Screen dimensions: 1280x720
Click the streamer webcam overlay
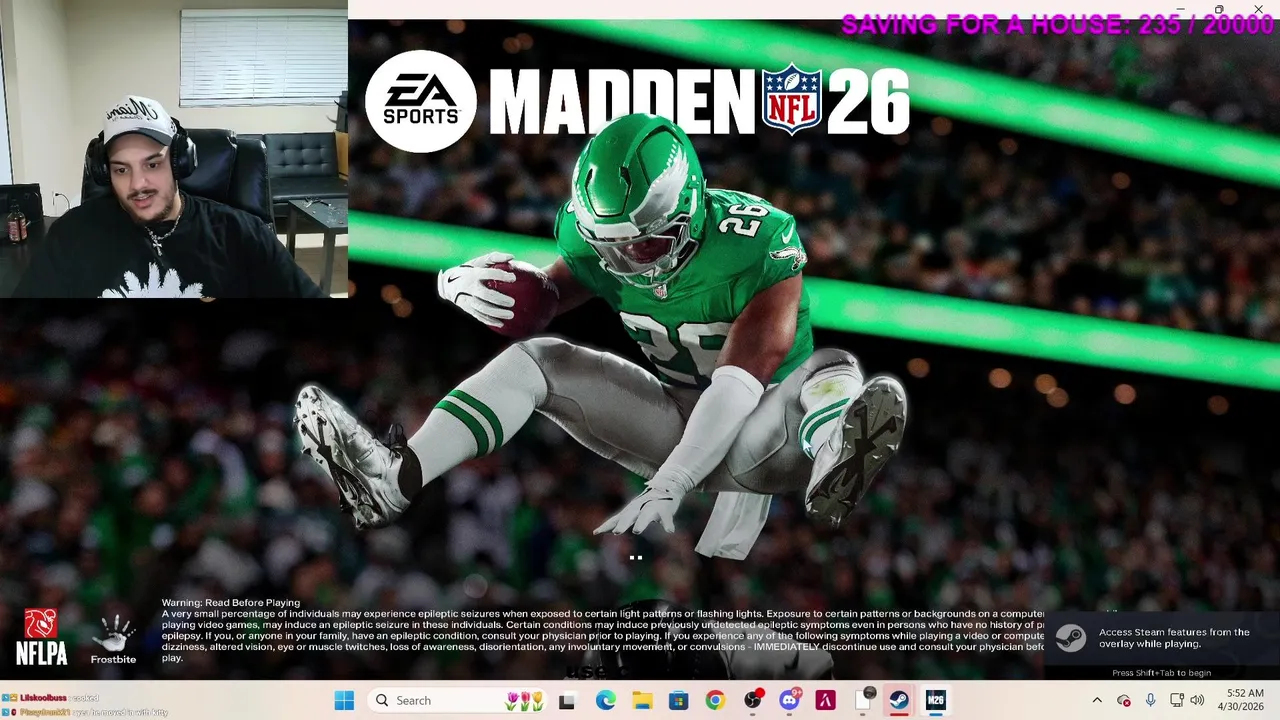[174, 149]
